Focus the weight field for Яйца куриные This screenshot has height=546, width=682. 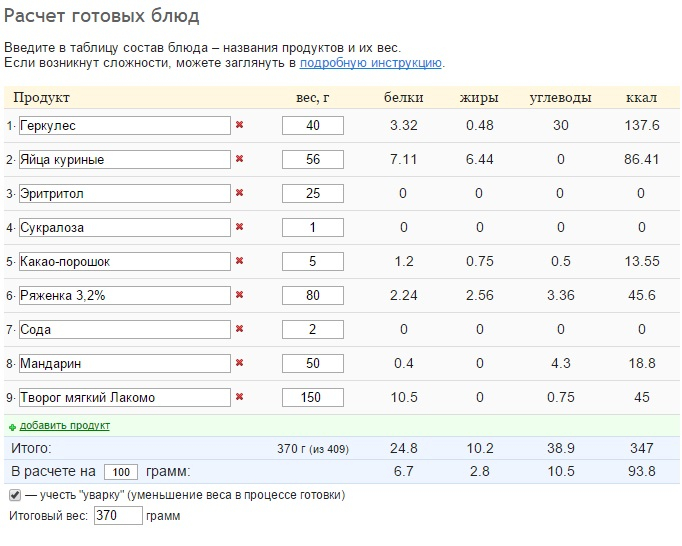(x=312, y=160)
